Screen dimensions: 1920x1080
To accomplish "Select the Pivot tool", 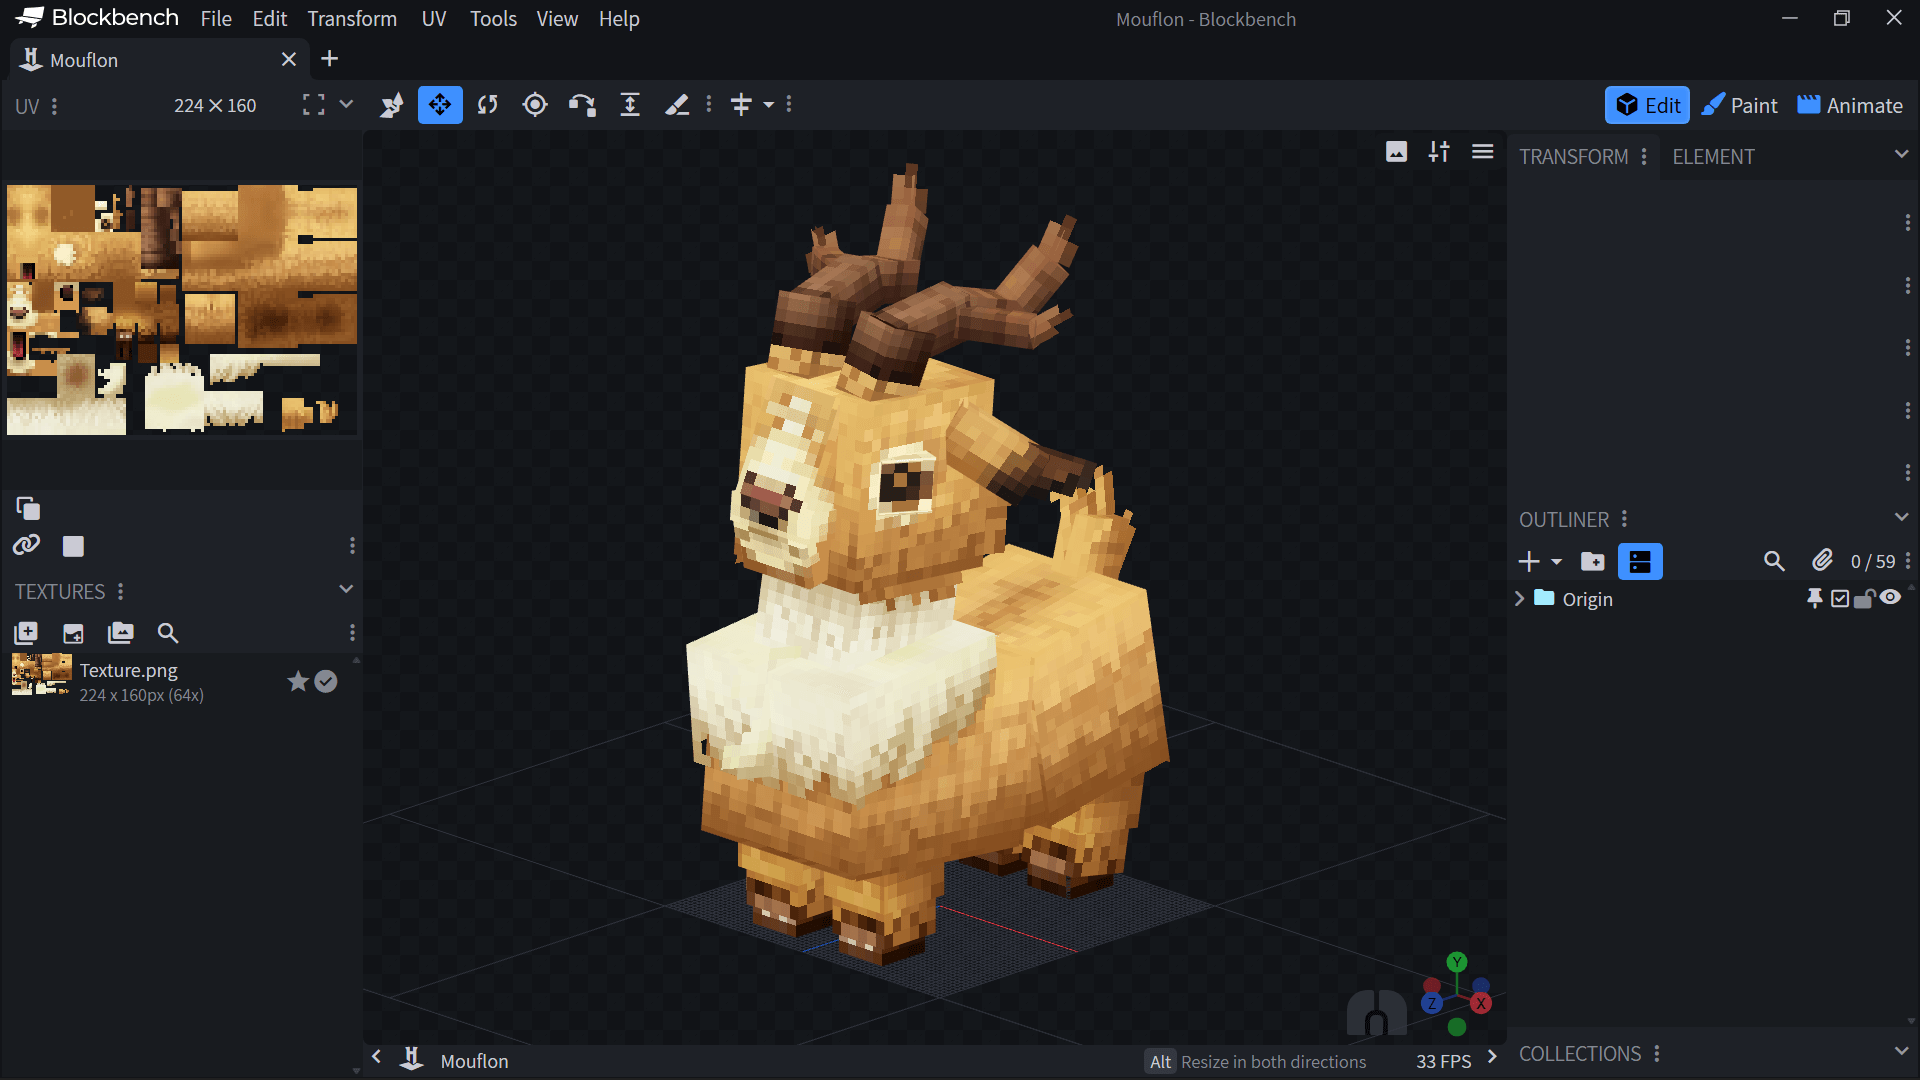I will click(x=535, y=105).
